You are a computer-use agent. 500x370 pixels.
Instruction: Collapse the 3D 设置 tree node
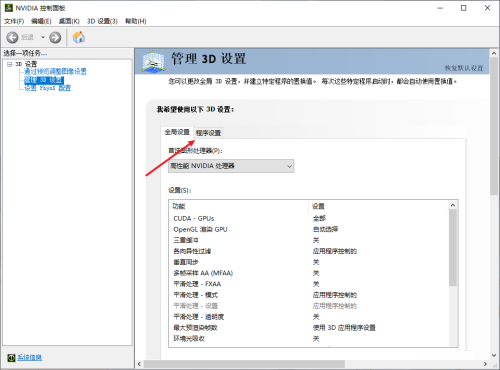(9, 64)
